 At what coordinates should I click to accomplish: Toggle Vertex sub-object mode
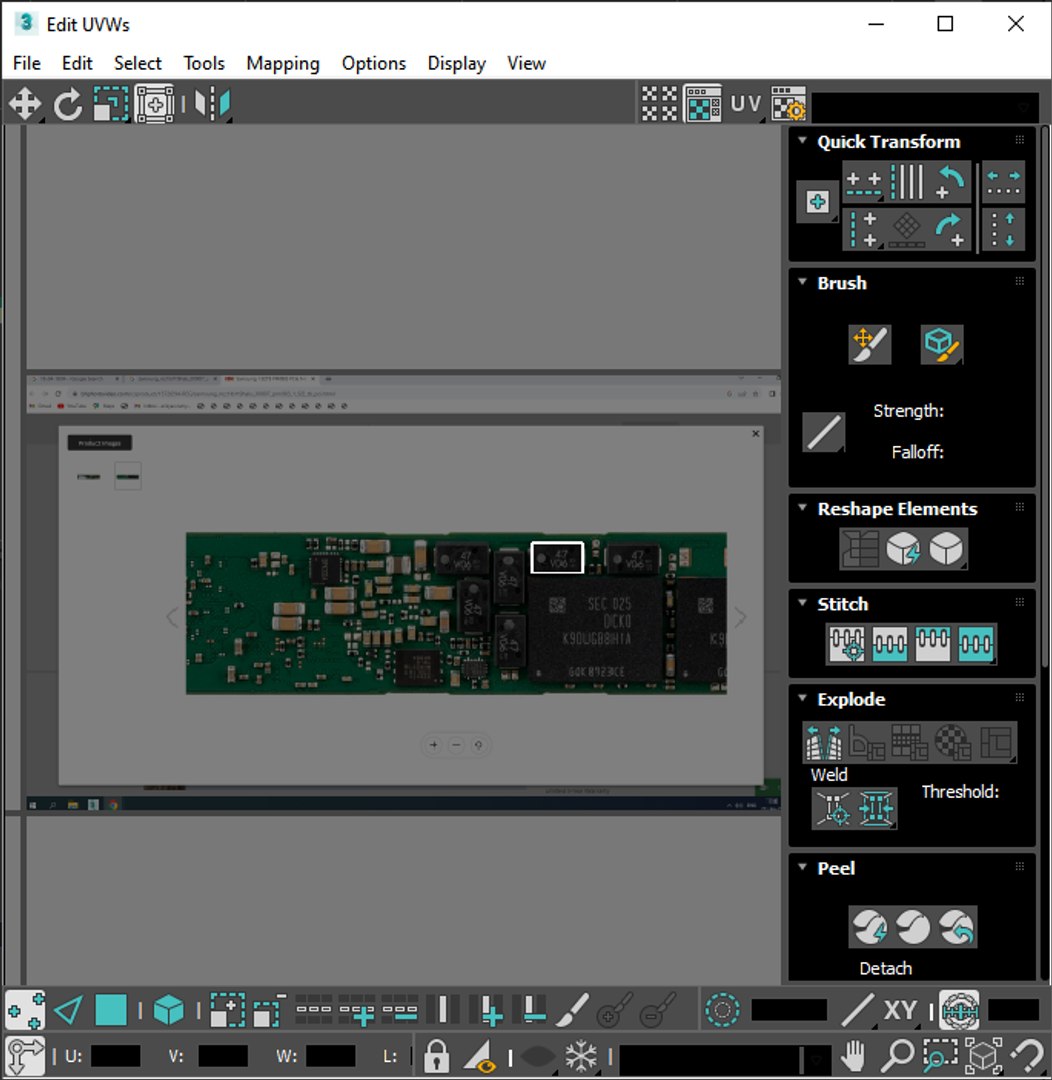[25, 1010]
